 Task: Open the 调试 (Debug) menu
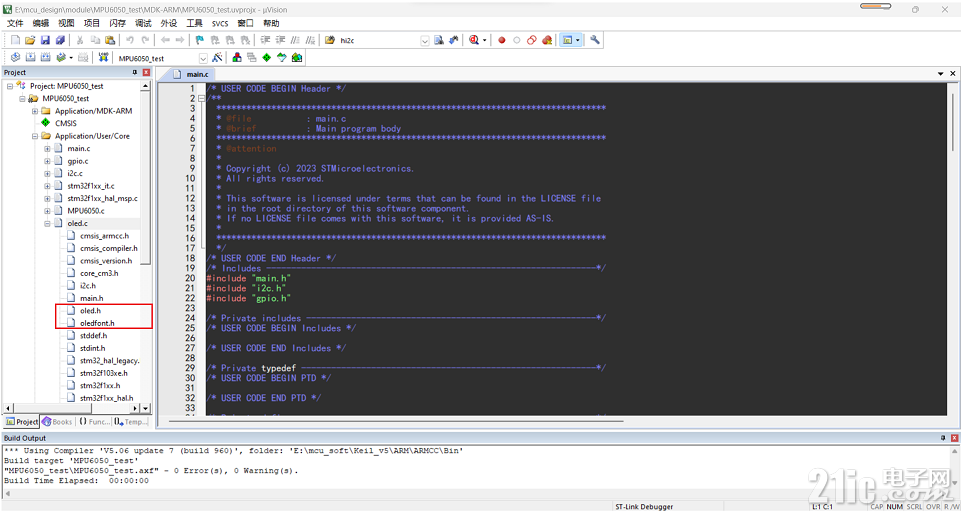143,23
